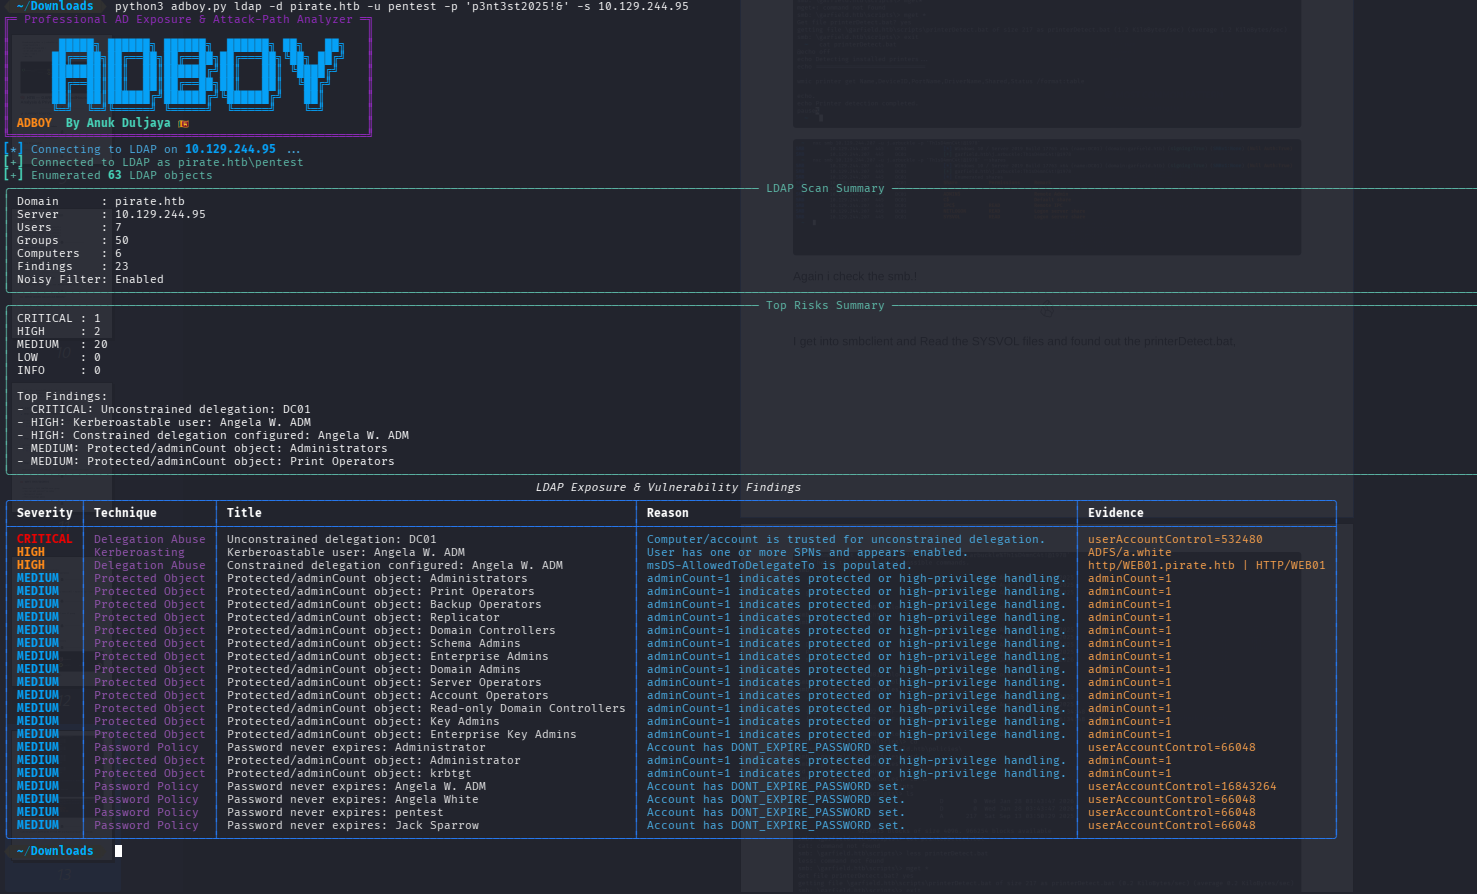
Task: Click the Severity column header
Action: pyautogui.click(x=45, y=513)
